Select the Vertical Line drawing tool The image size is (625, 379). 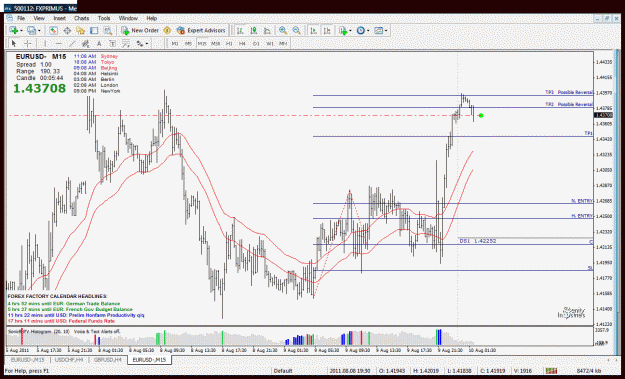45,43
